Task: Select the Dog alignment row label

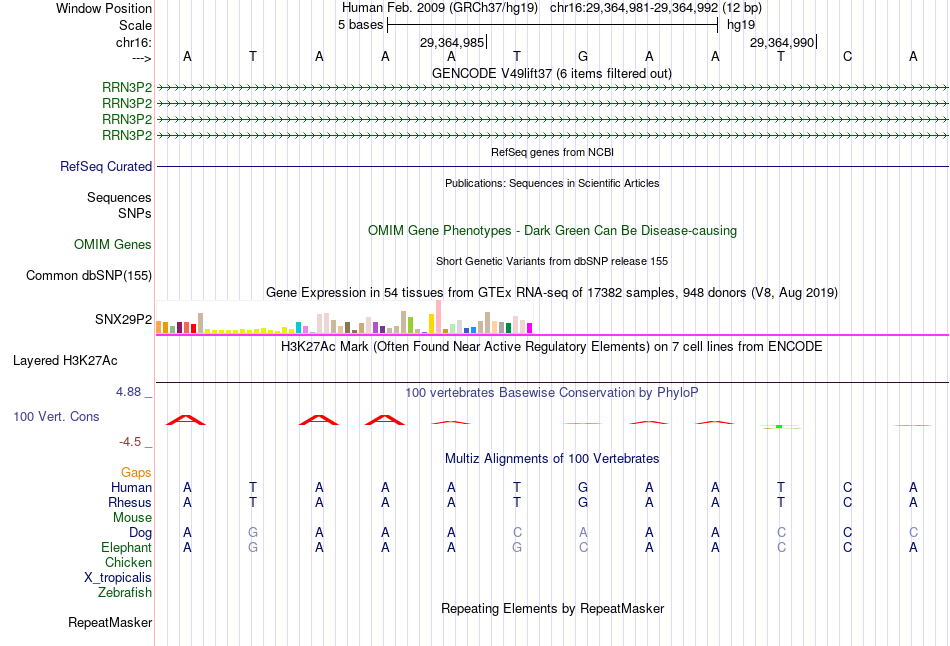Action: (x=140, y=532)
